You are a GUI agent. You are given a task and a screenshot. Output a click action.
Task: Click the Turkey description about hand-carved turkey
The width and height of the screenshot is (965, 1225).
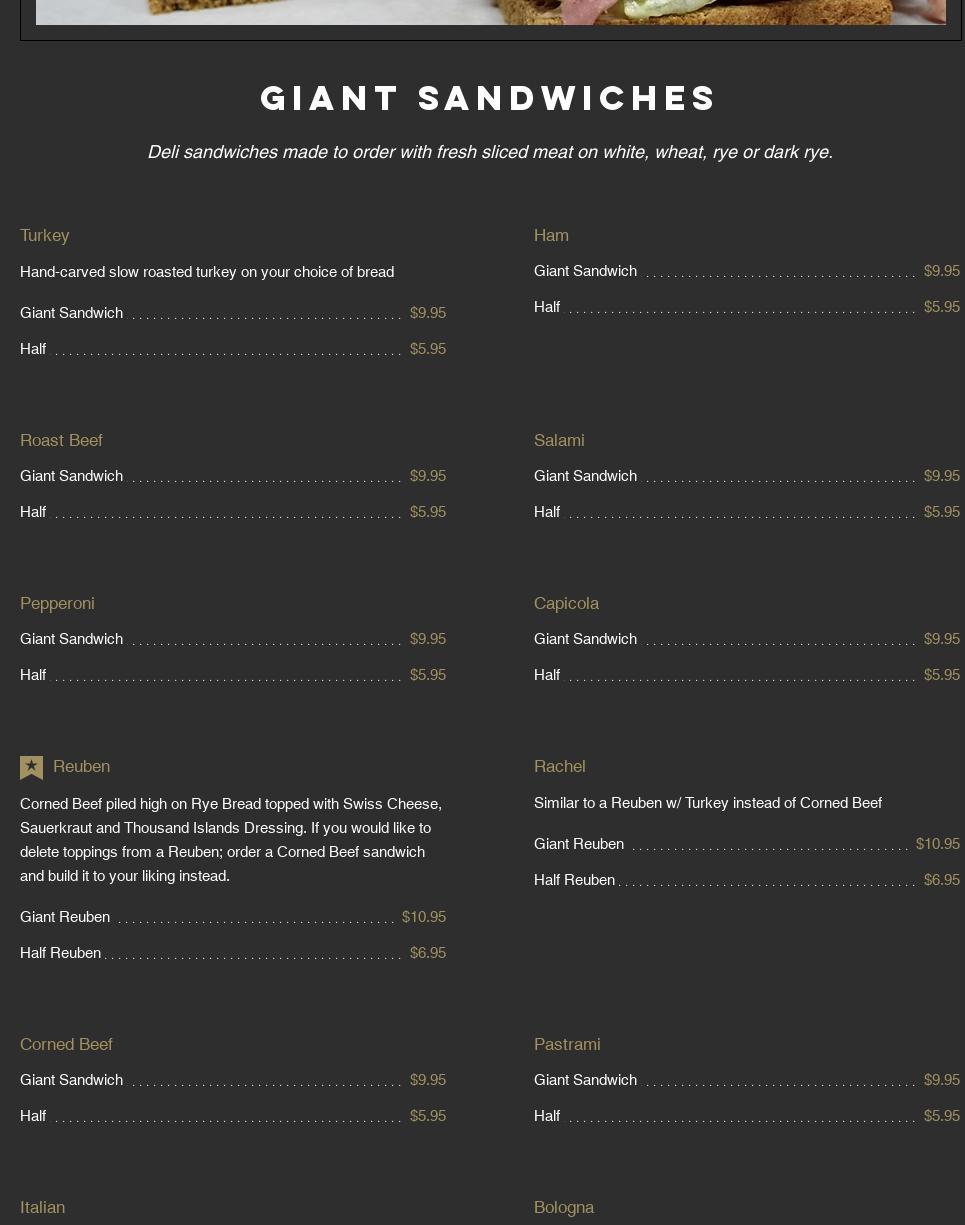(207, 272)
